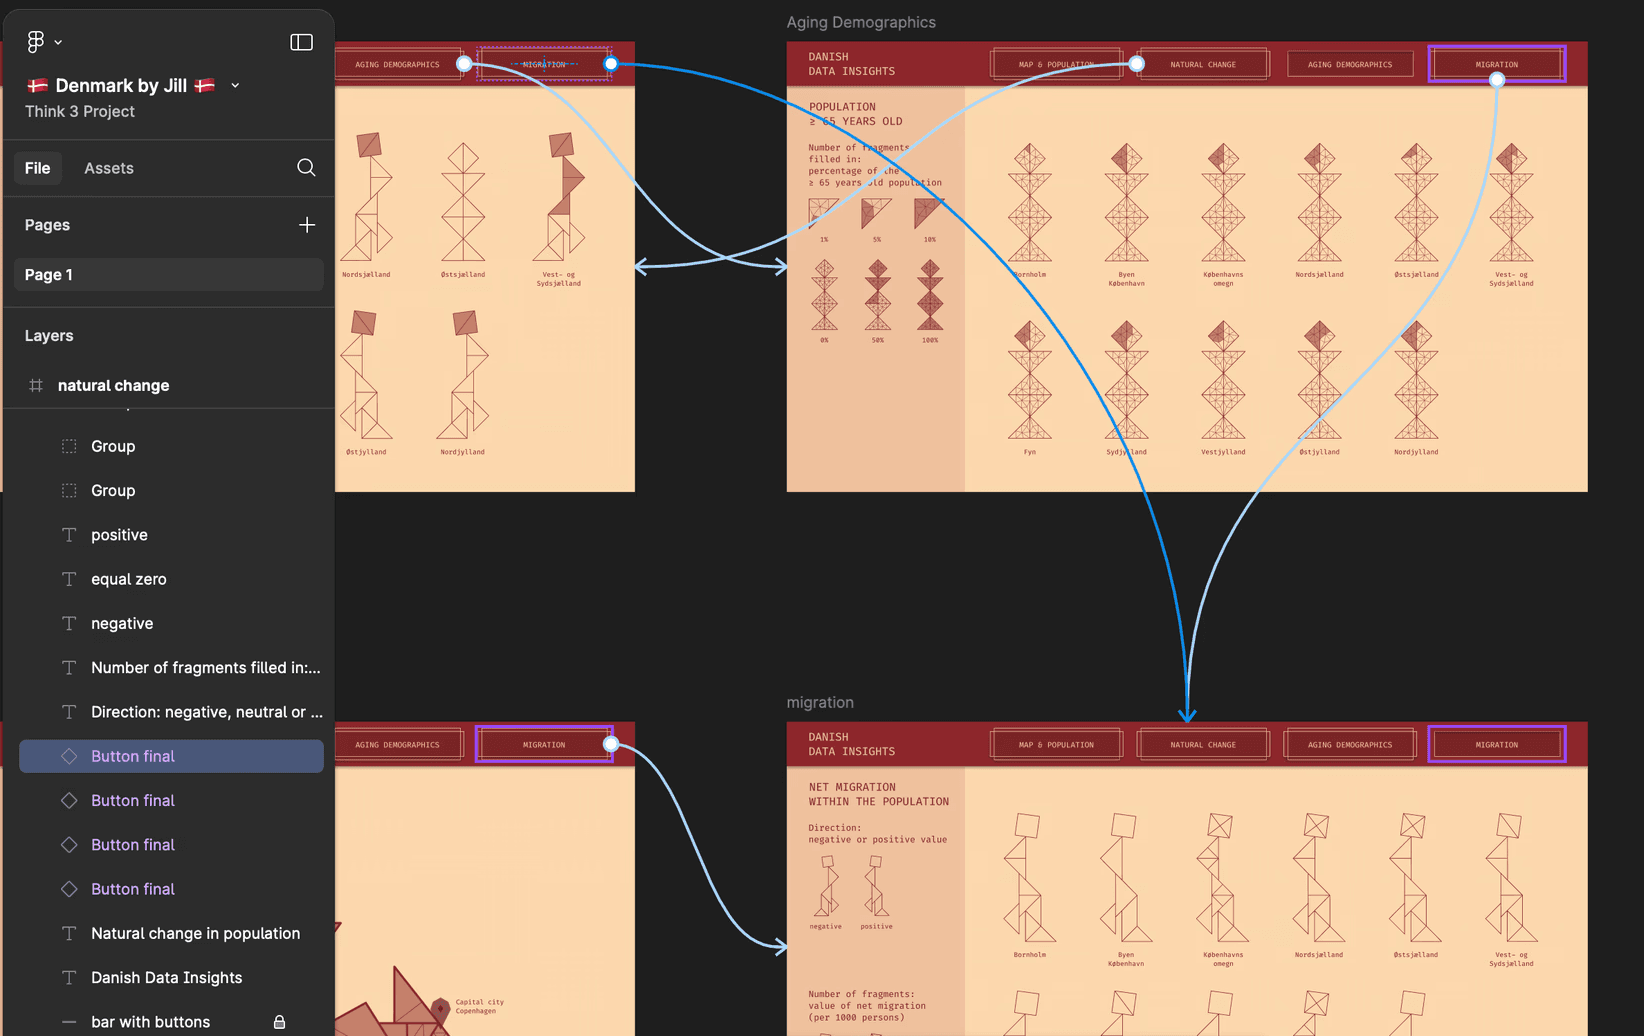Click the group icon of the second Group layer
This screenshot has width=1644, height=1036.
[69, 490]
